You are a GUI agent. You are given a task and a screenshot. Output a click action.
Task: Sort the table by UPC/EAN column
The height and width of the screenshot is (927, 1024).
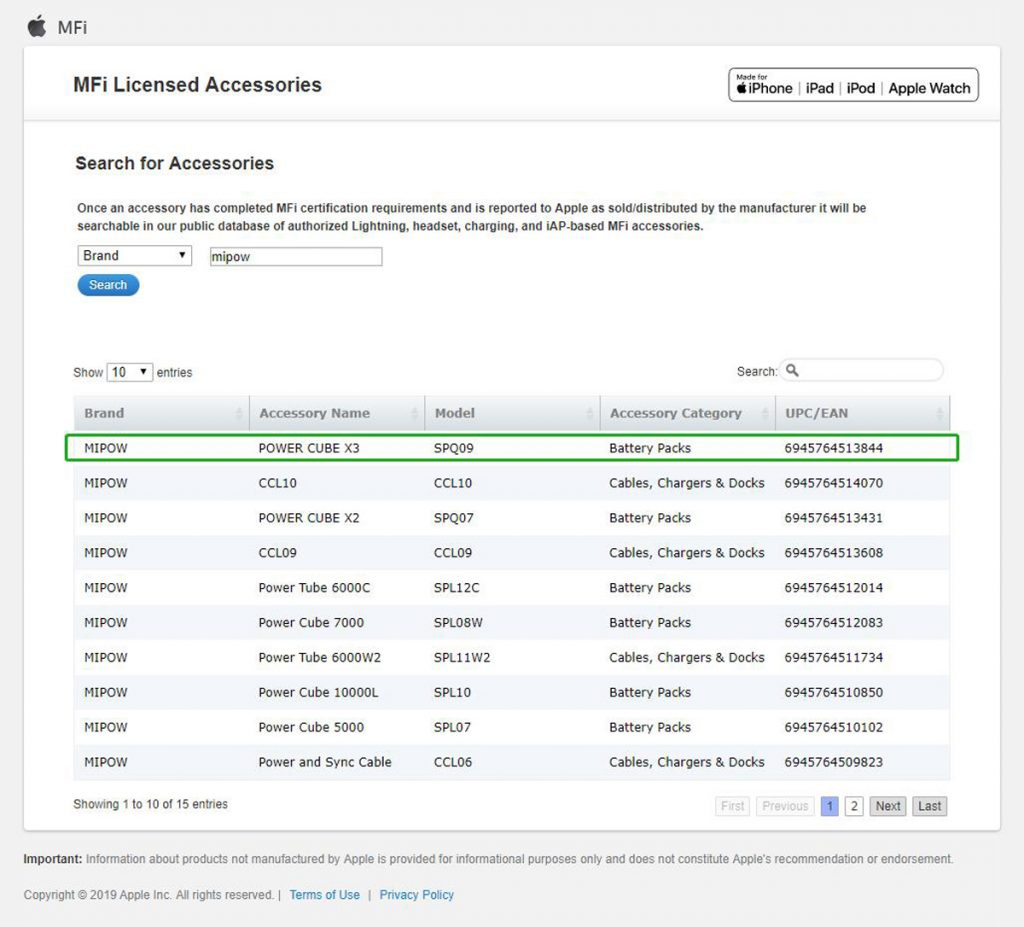[x=863, y=413]
